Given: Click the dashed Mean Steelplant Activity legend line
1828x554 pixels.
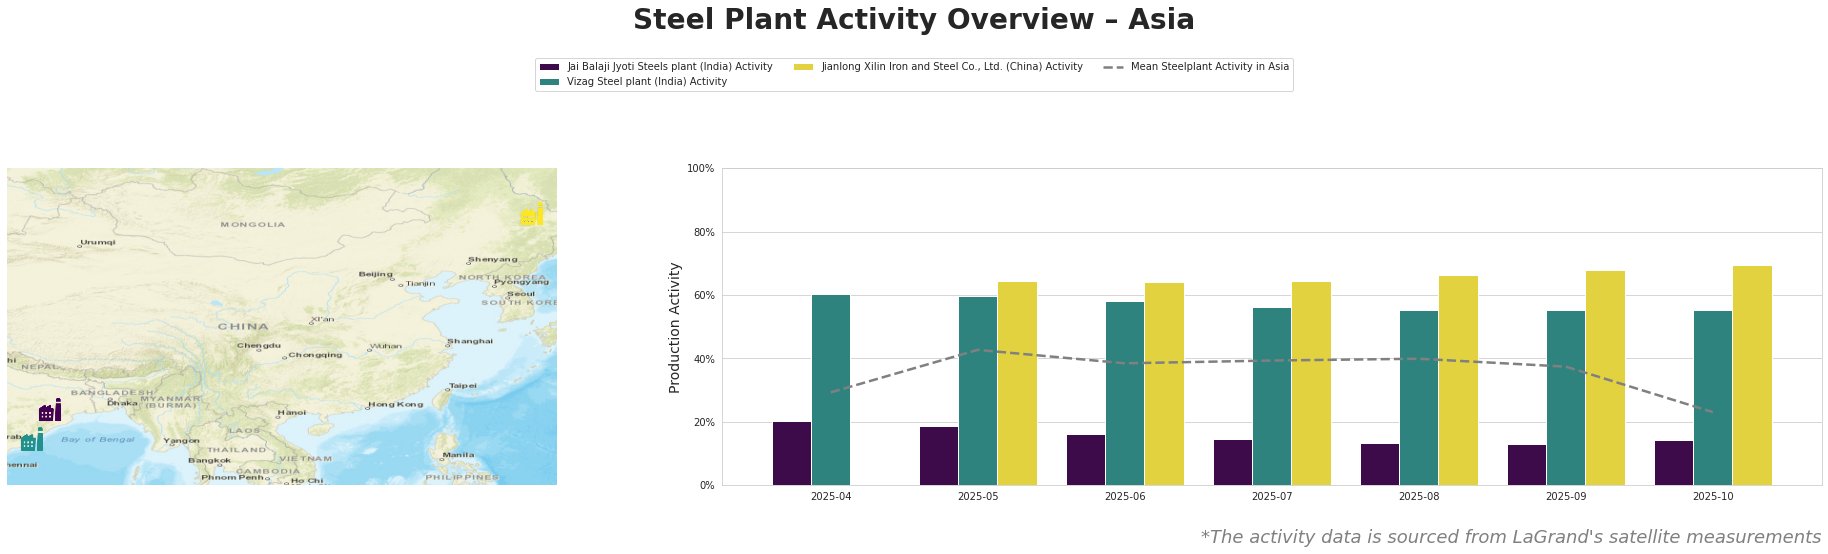Looking at the screenshot, I should click(x=1113, y=67).
